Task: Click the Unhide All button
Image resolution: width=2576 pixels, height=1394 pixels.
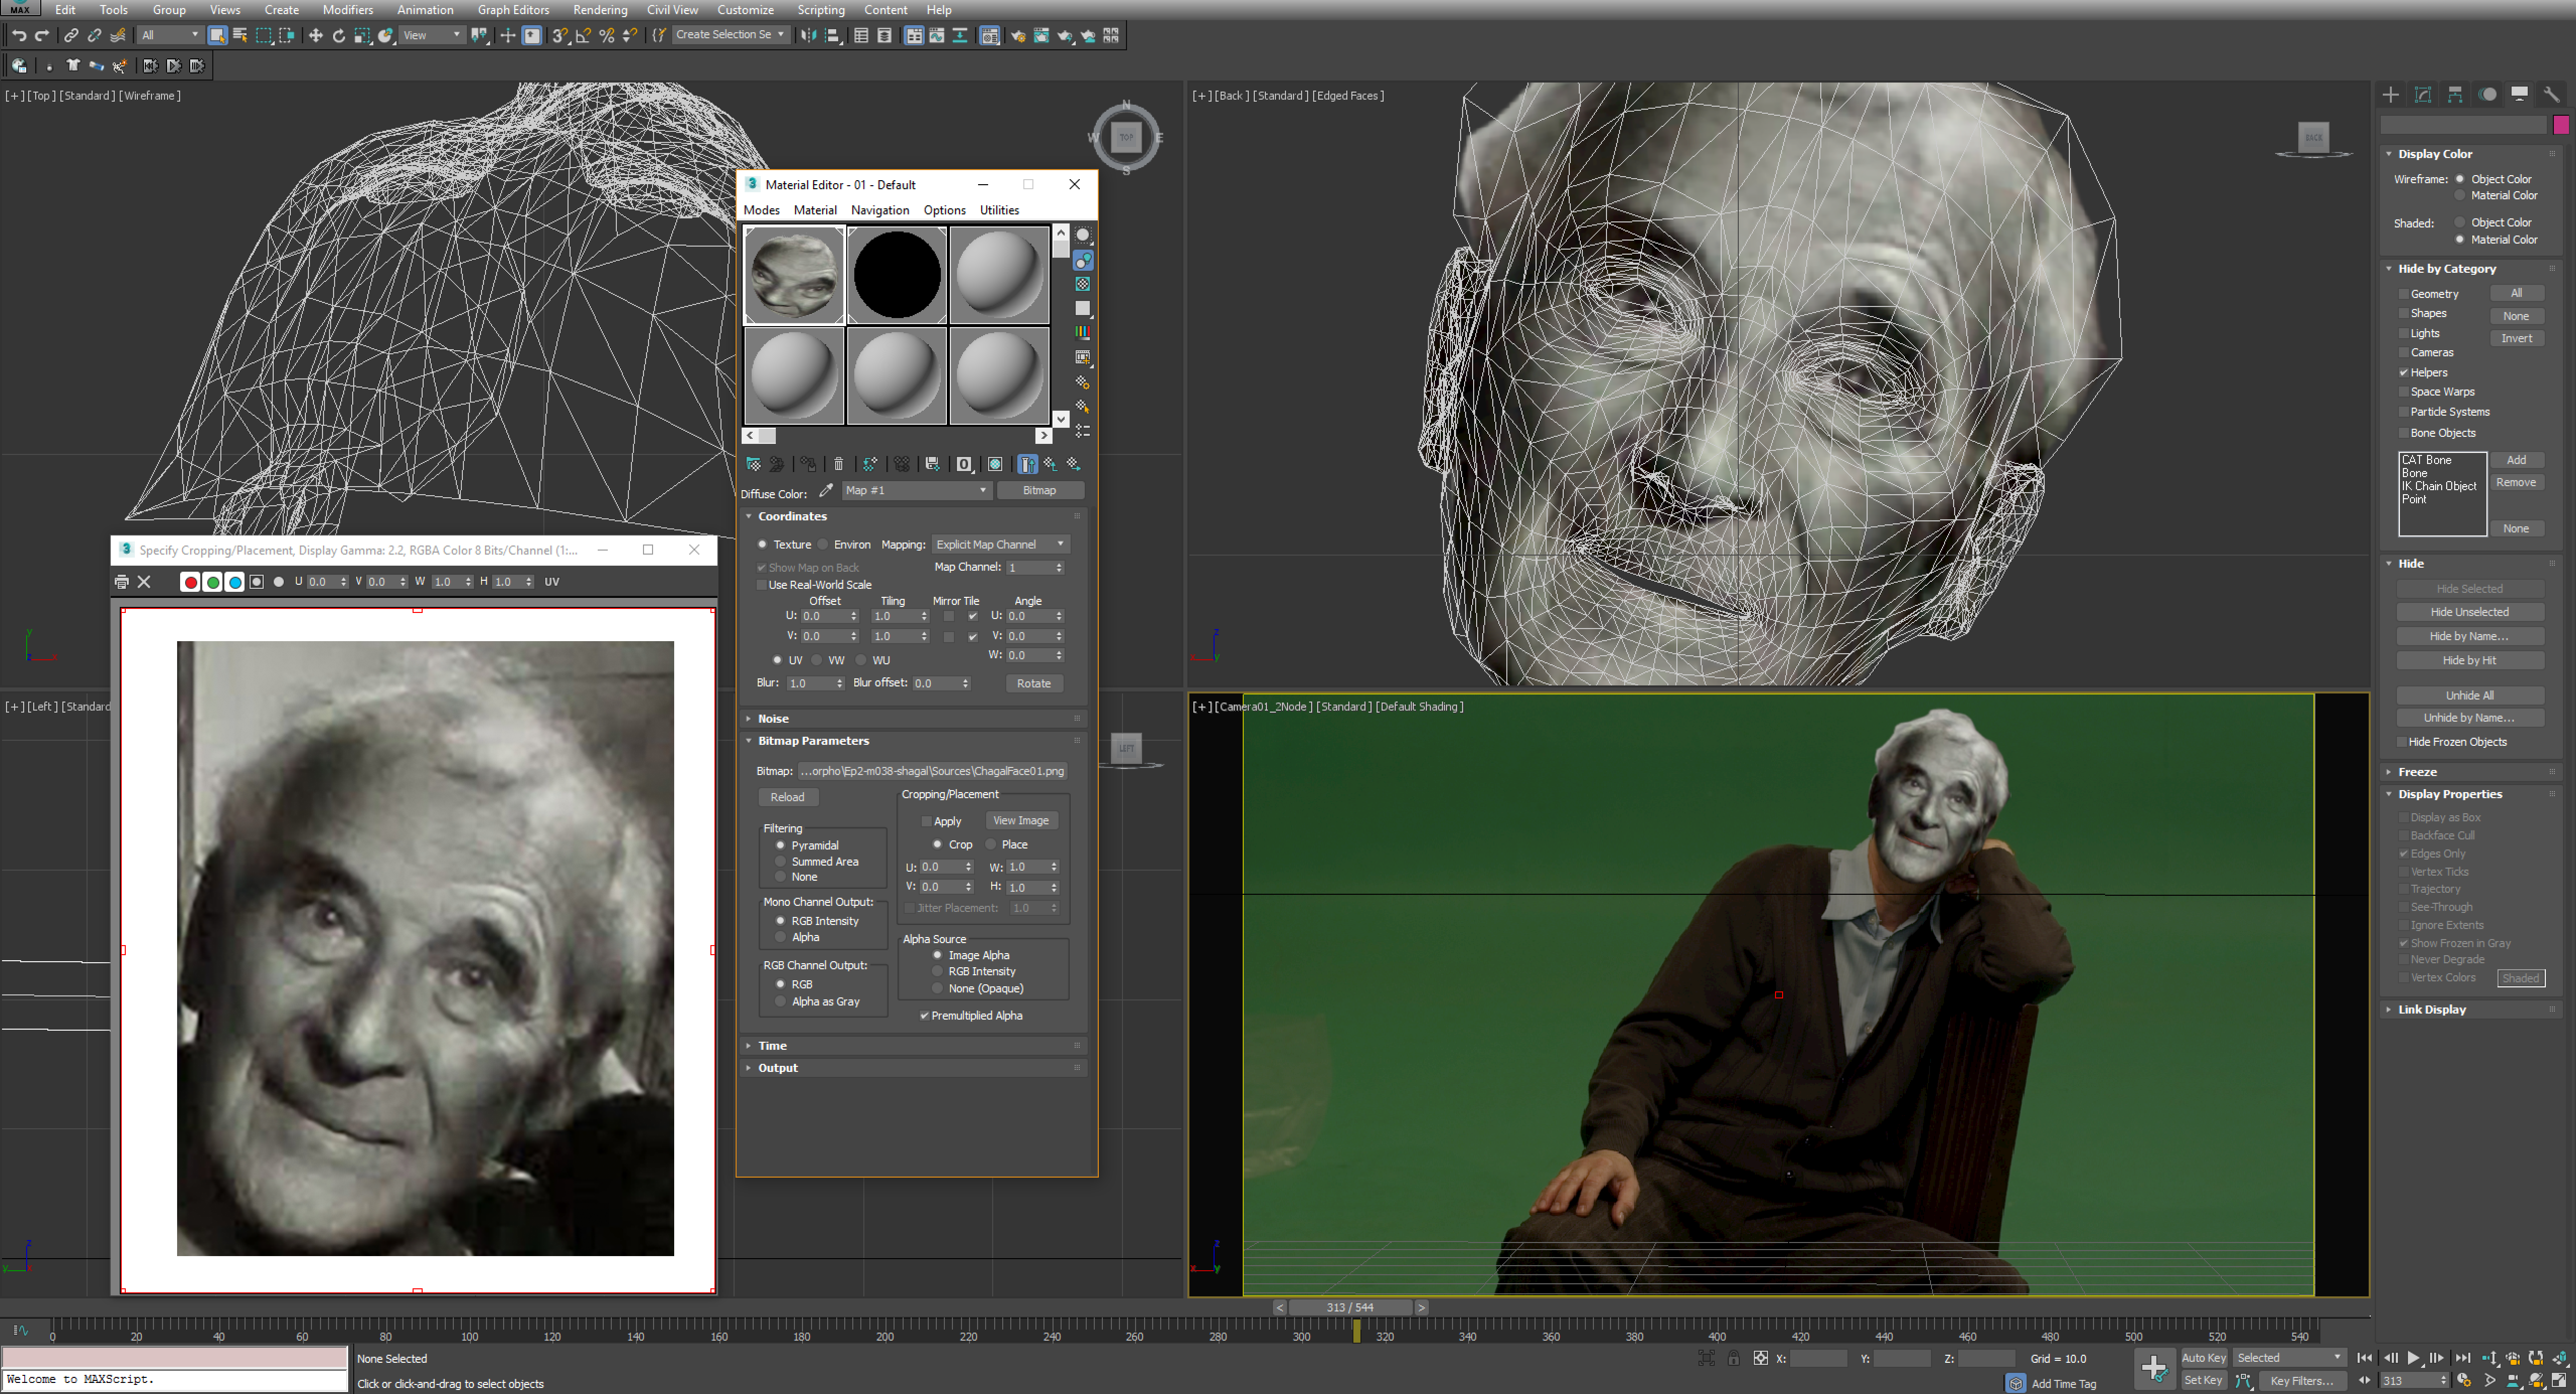Action: (x=2469, y=696)
